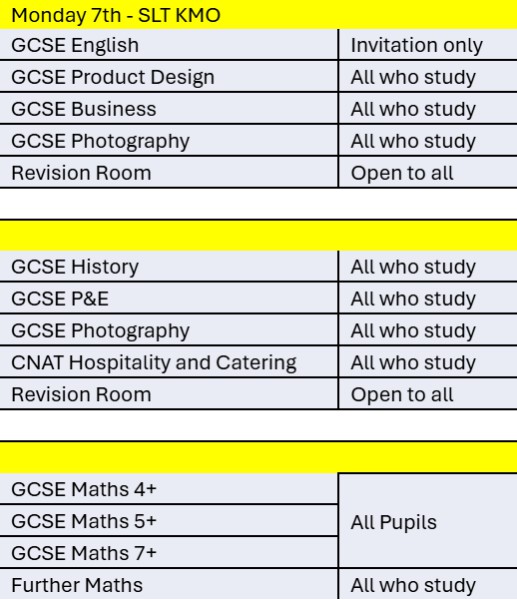
Task: Select CNAT Hospitality and Catering cell
Action: pos(169,362)
